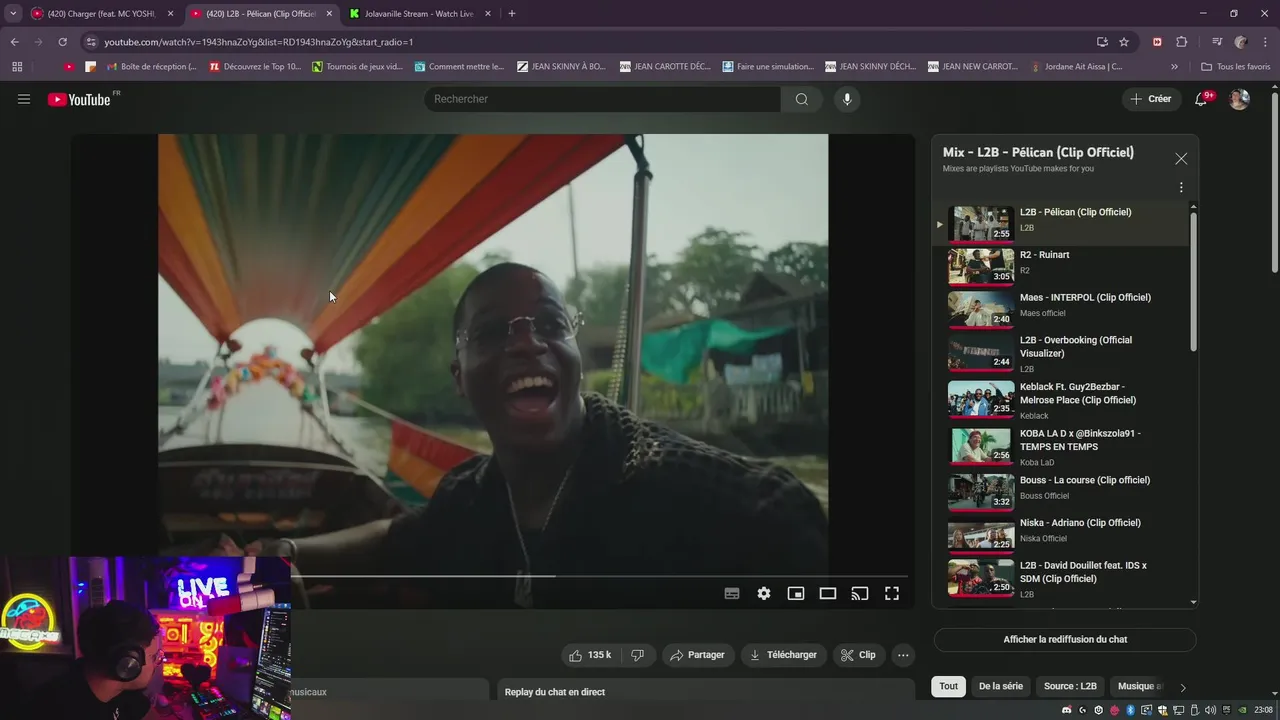Viewport: 1280px width, 720px height.
Task: Select the Tout filter chip
Action: [x=948, y=686]
